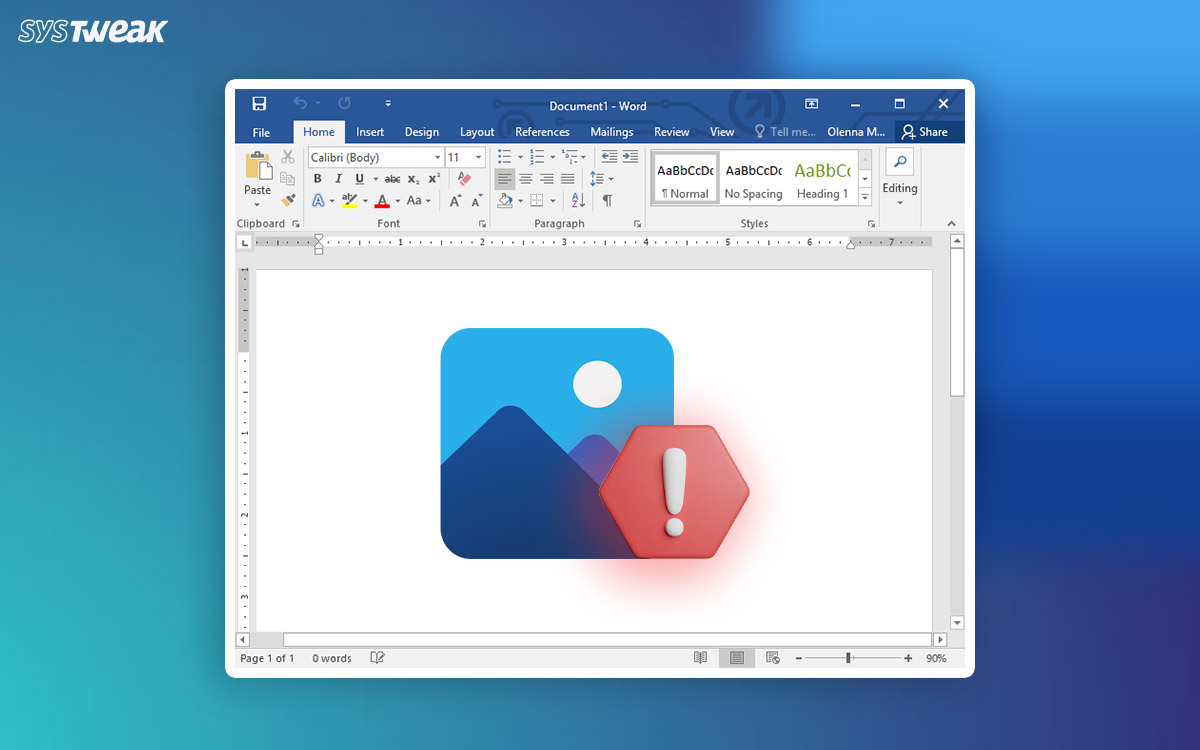Click the Cut scissors icon
1200x750 pixels.
tap(288, 157)
